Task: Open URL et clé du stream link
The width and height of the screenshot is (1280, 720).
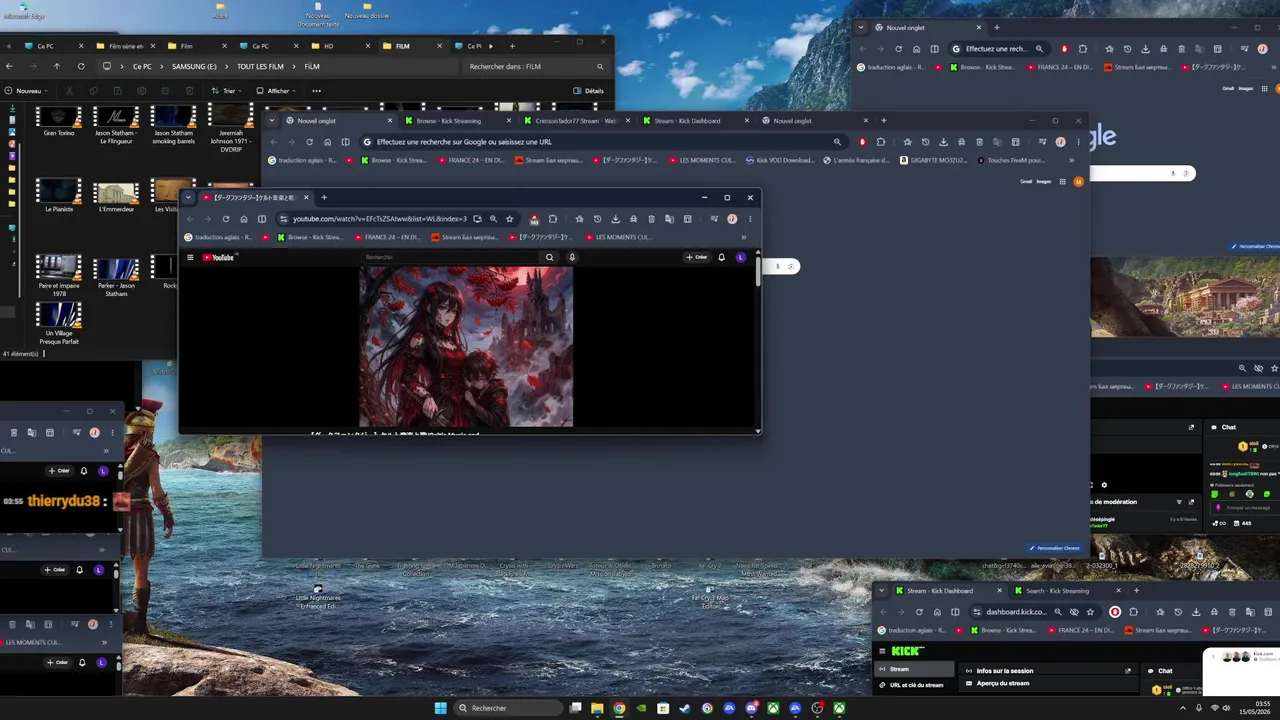Action: pyautogui.click(x=916, y=685)
